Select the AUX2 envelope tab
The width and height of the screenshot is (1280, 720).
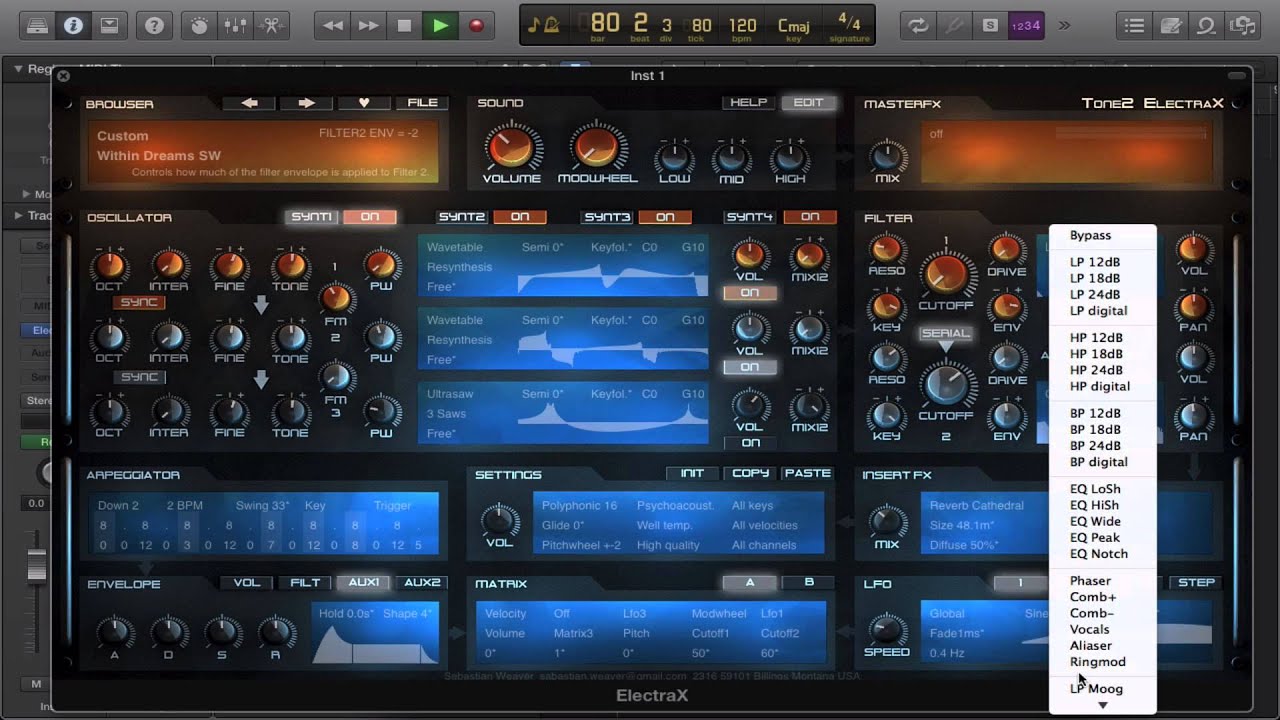[422, 583]
